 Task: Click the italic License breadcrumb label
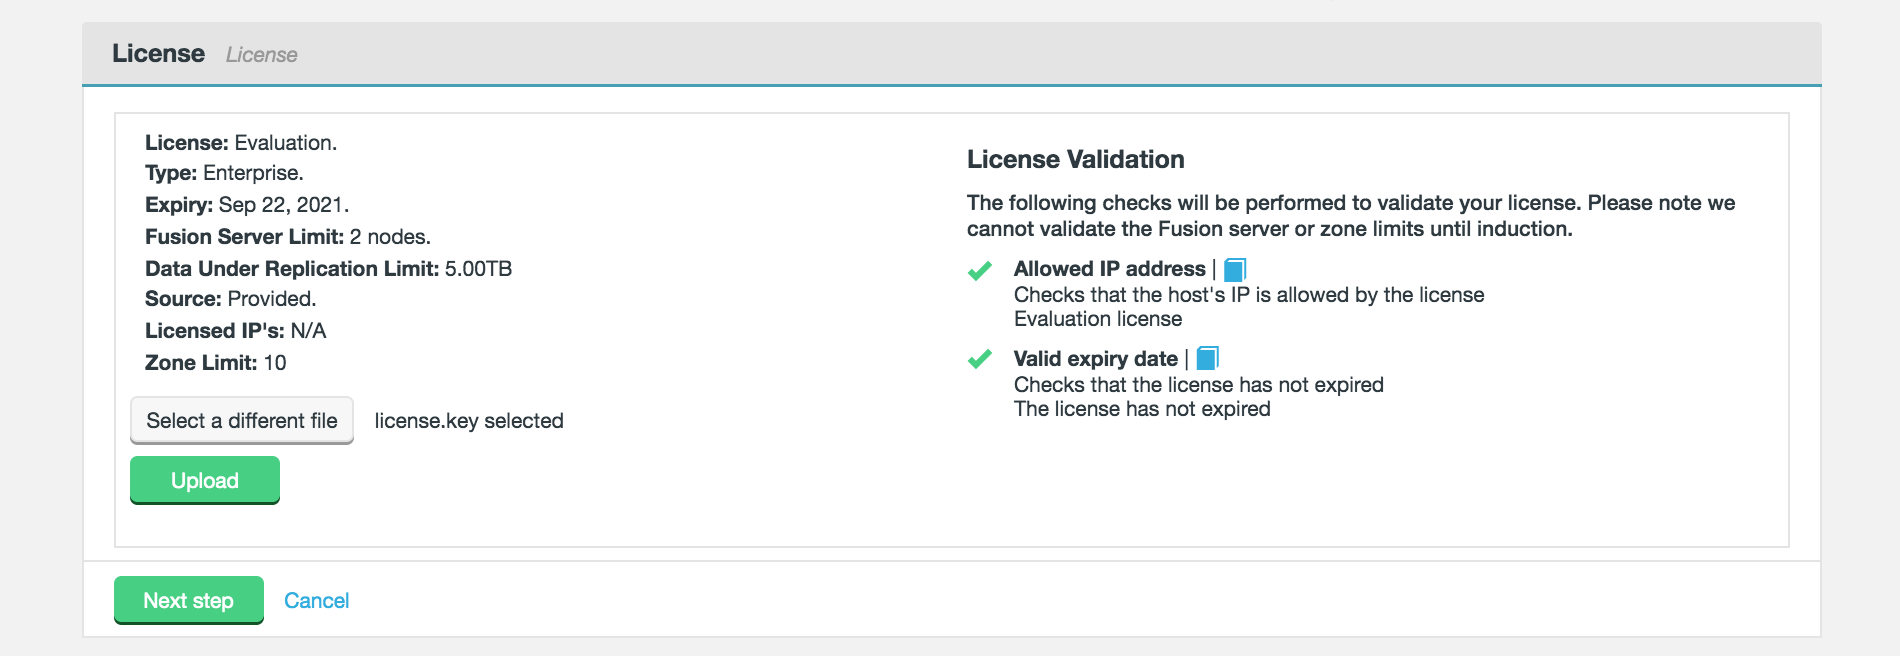click(261, 55)
